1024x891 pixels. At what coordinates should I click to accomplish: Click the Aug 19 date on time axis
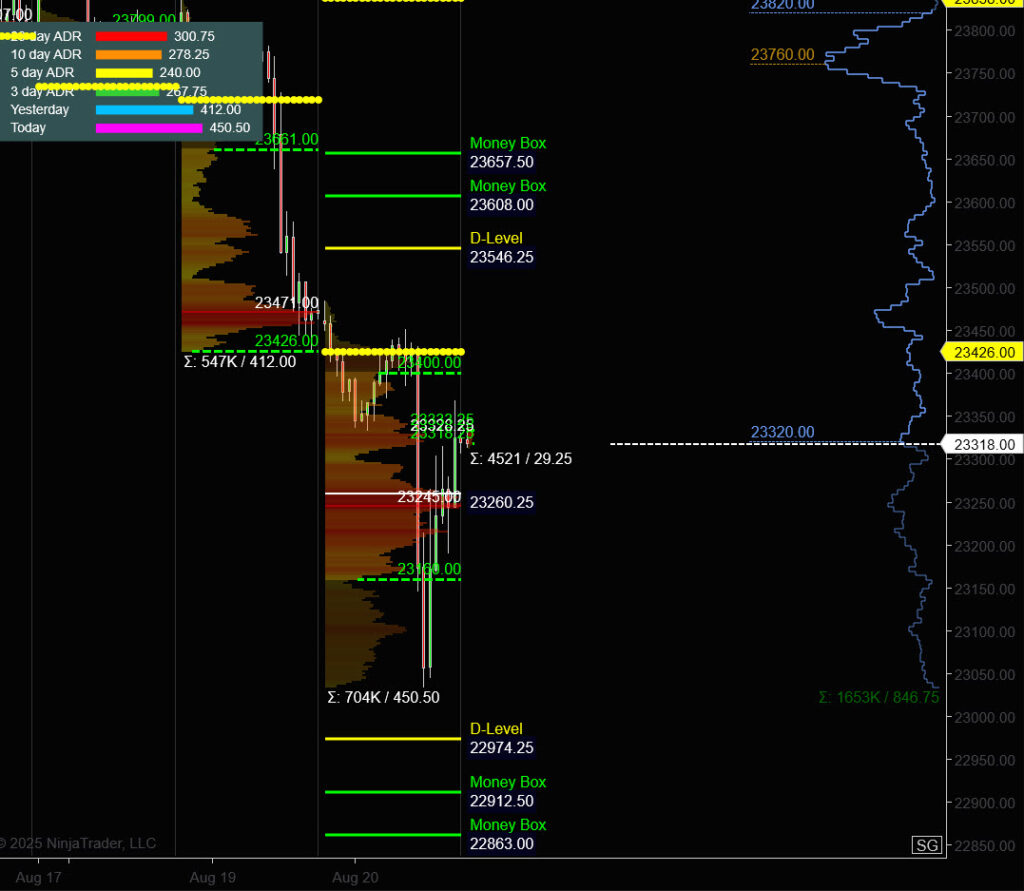click(x=212, y=876)
